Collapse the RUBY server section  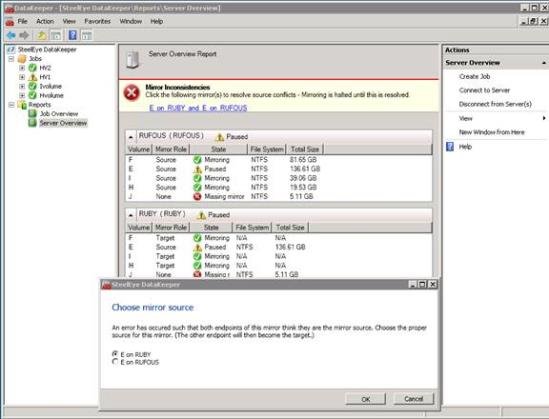tap(131, 215)
